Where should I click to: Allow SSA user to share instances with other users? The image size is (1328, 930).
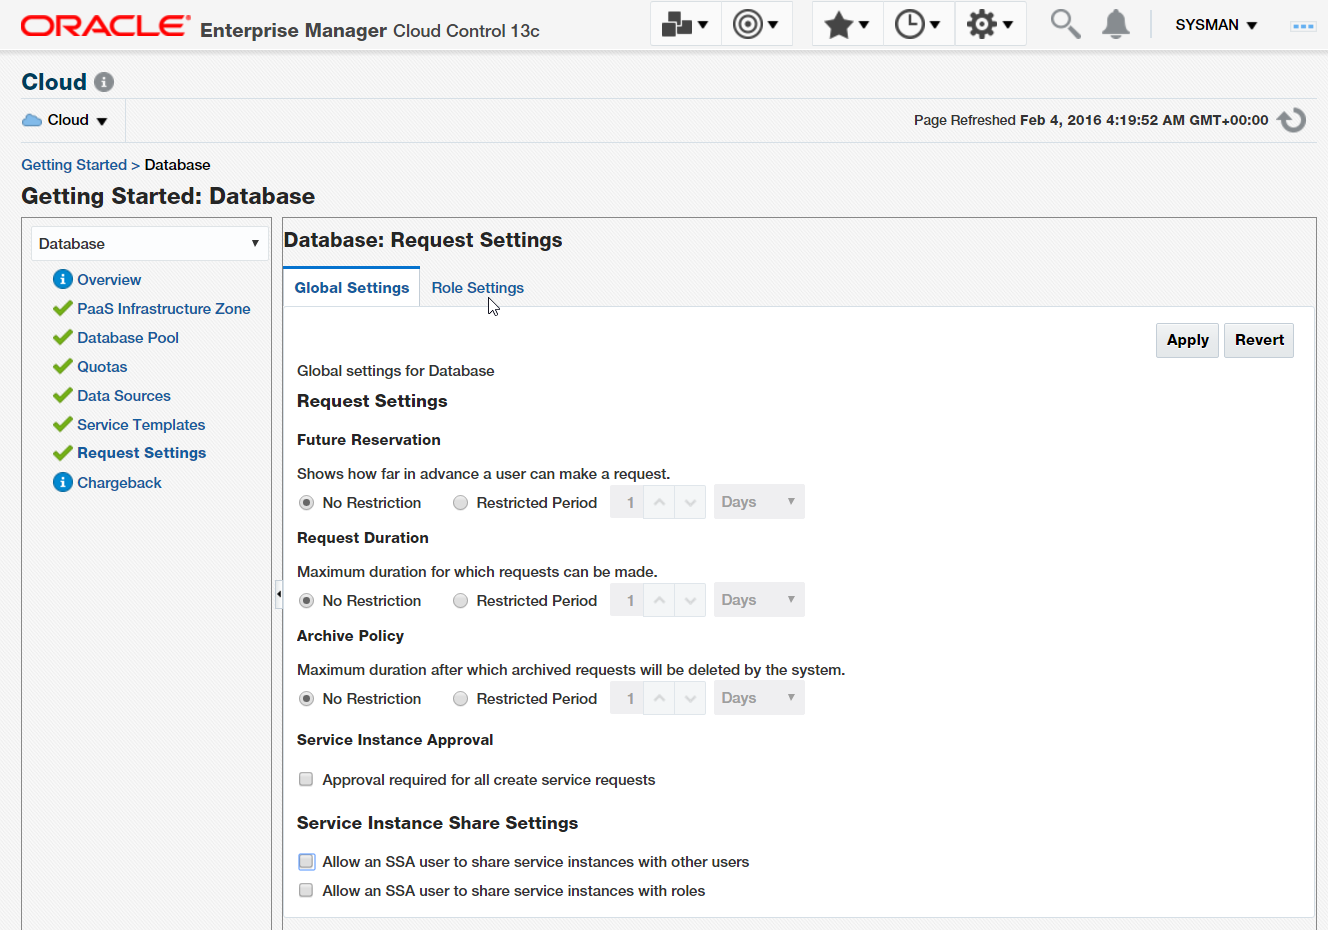click(306, 861)
